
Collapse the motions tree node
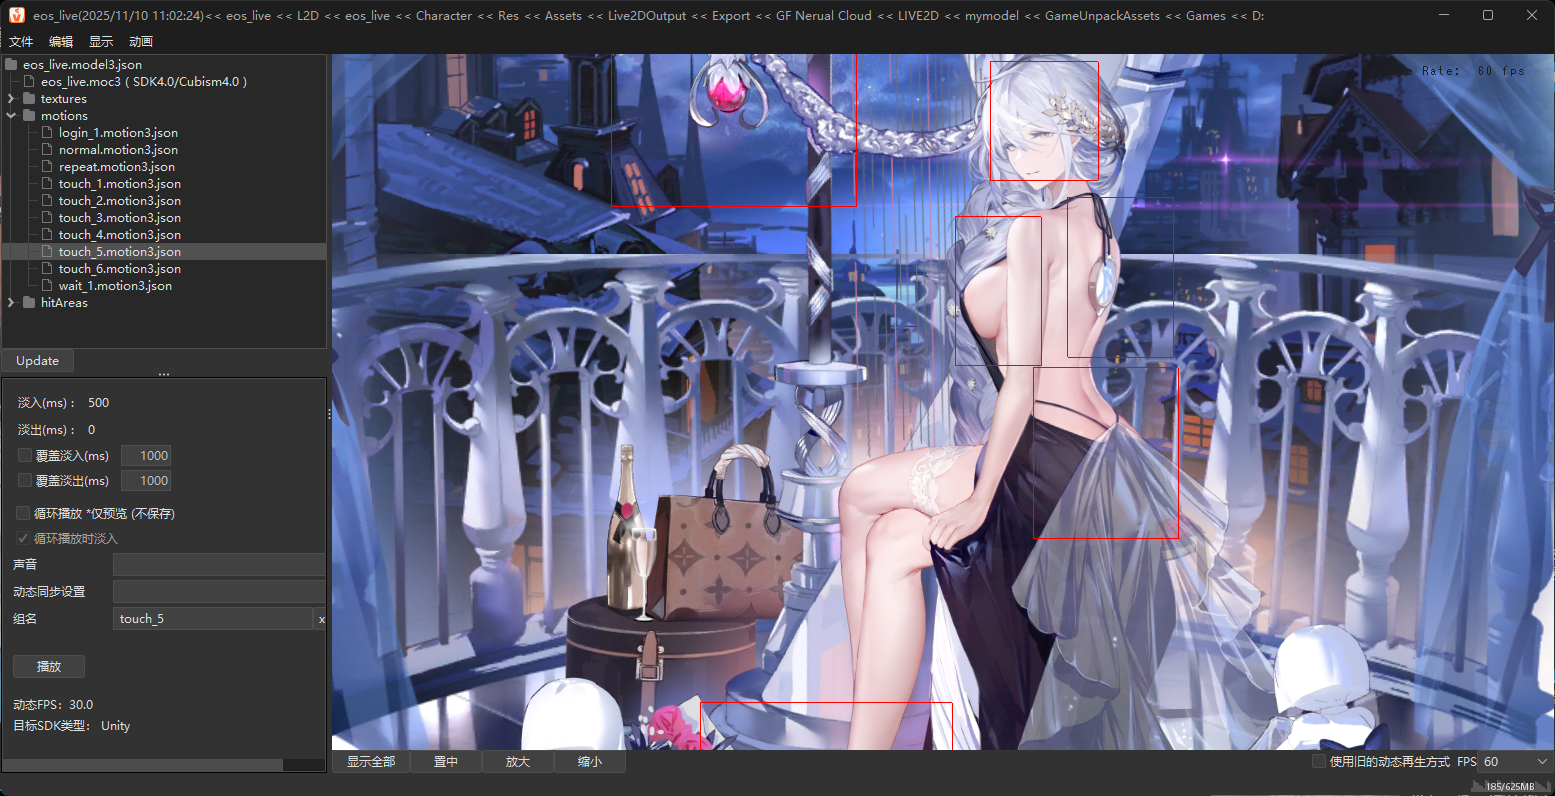pos(11,115)
